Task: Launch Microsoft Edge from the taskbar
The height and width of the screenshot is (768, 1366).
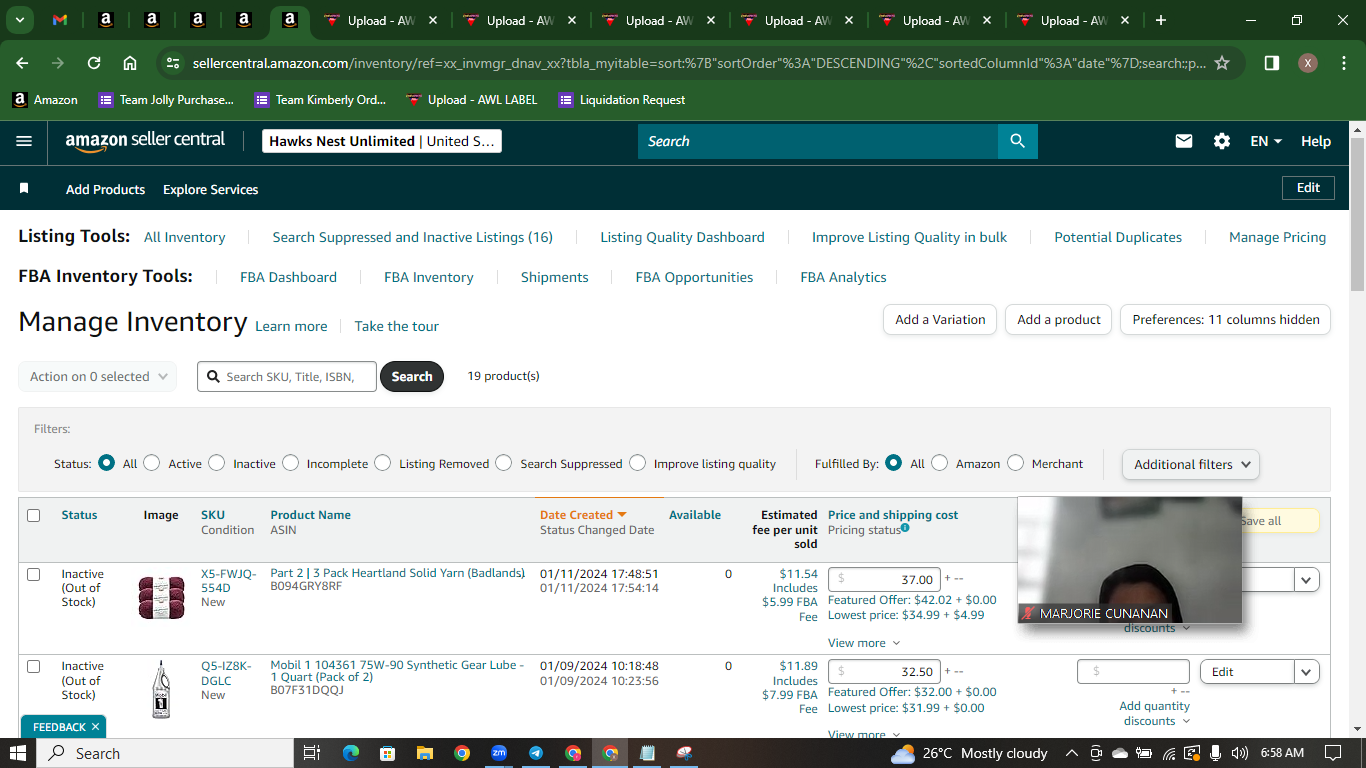Action: point(350,753)
